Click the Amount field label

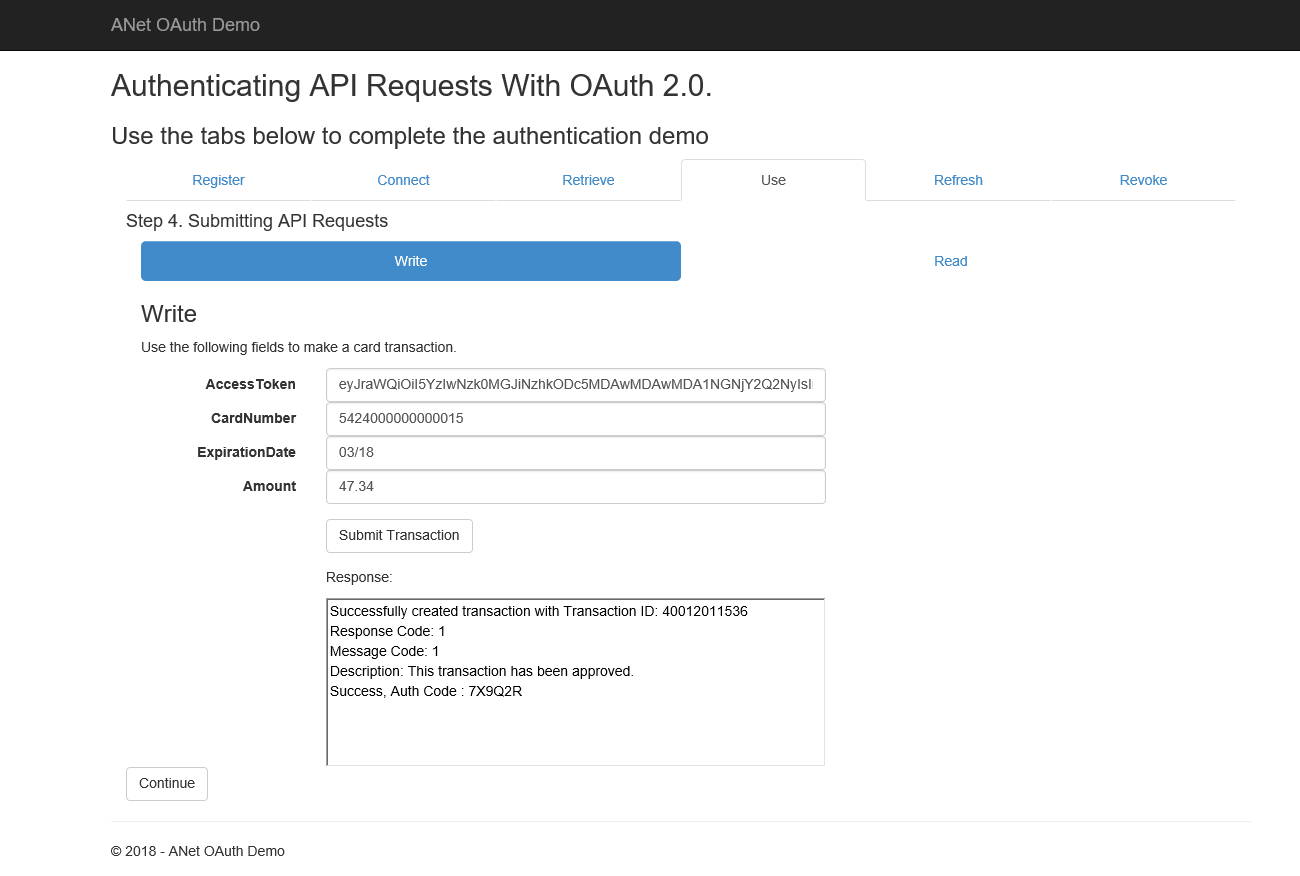[269, 486]
